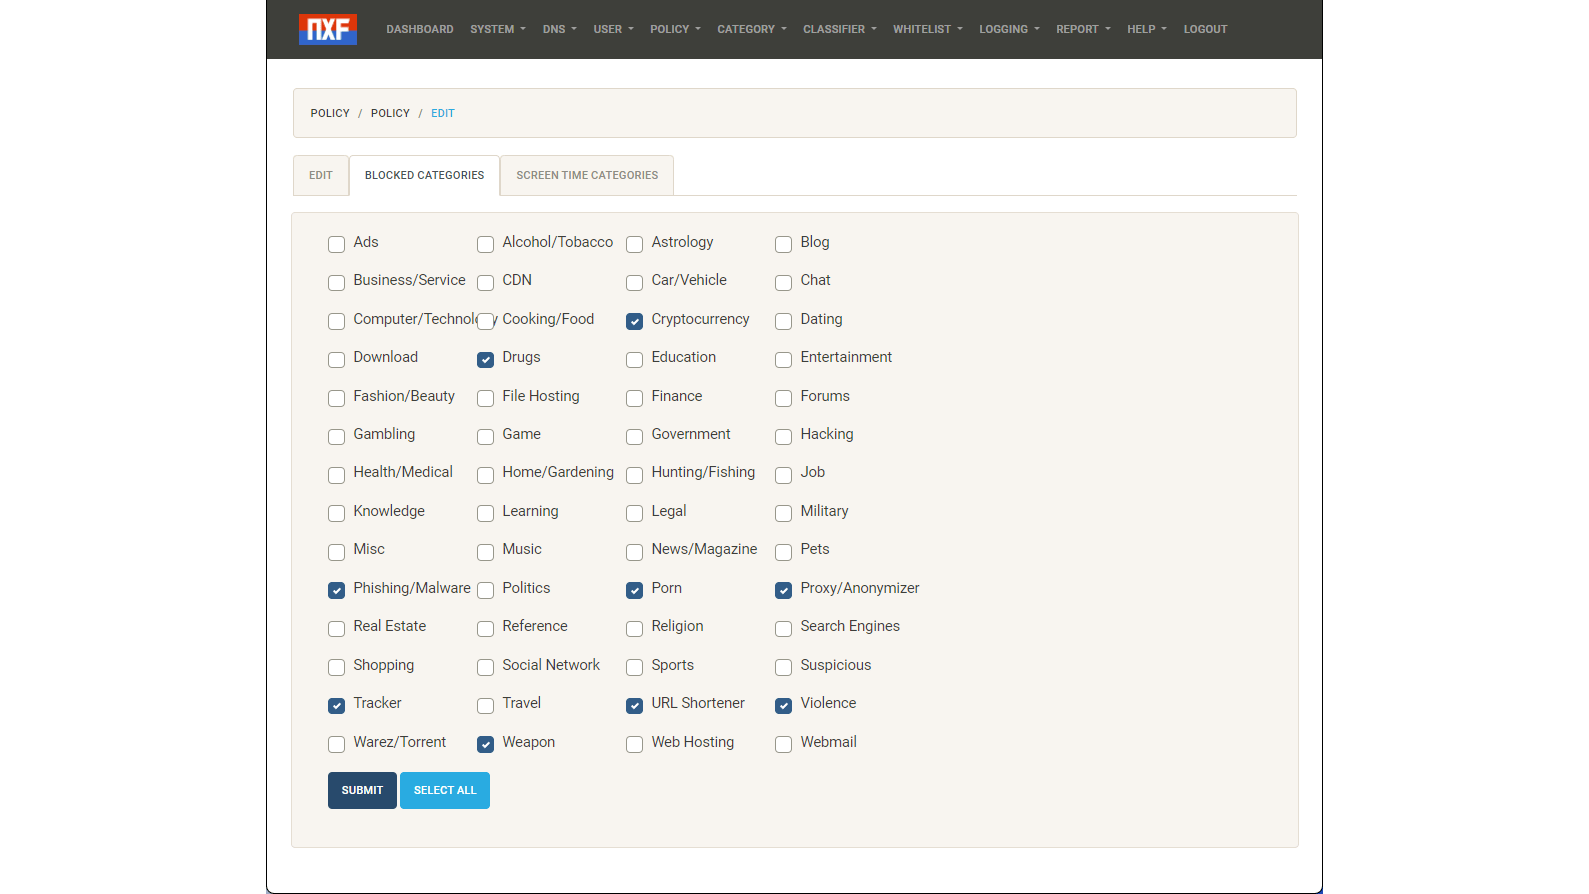
Task: Uncheck Proxy/Anonymizer checkbox
Action: 784,590
